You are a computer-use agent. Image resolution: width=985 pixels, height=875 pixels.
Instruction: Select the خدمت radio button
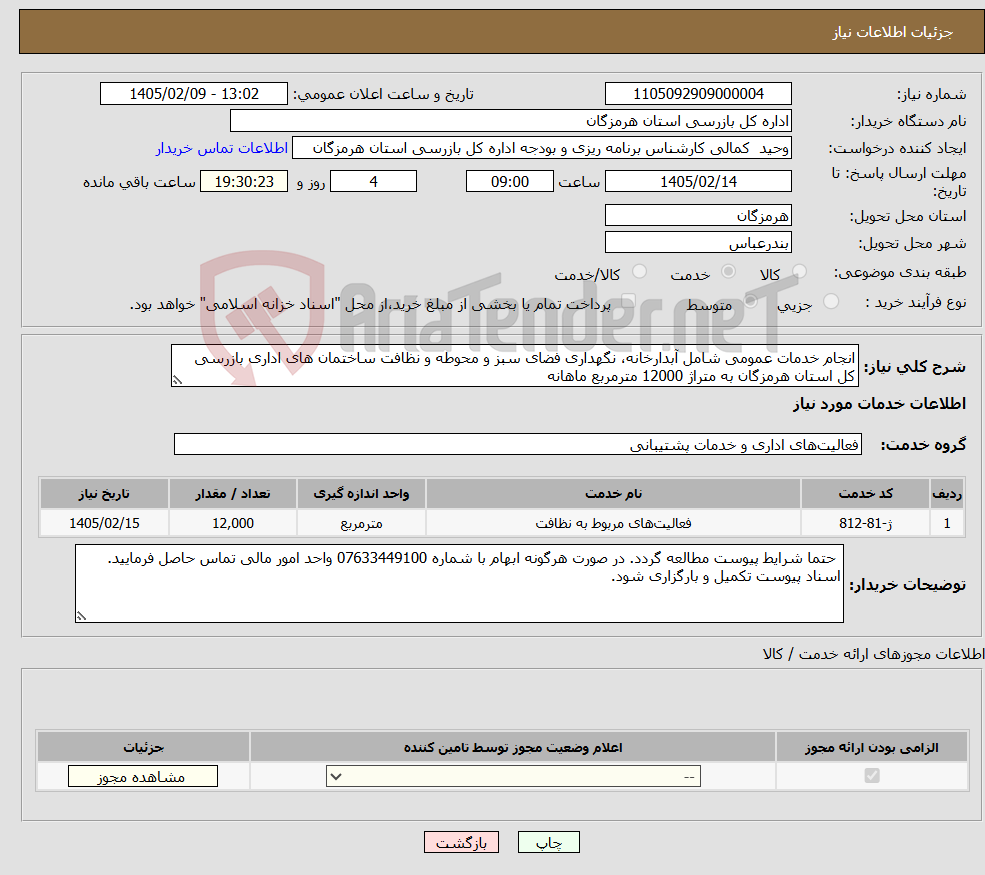728,271
